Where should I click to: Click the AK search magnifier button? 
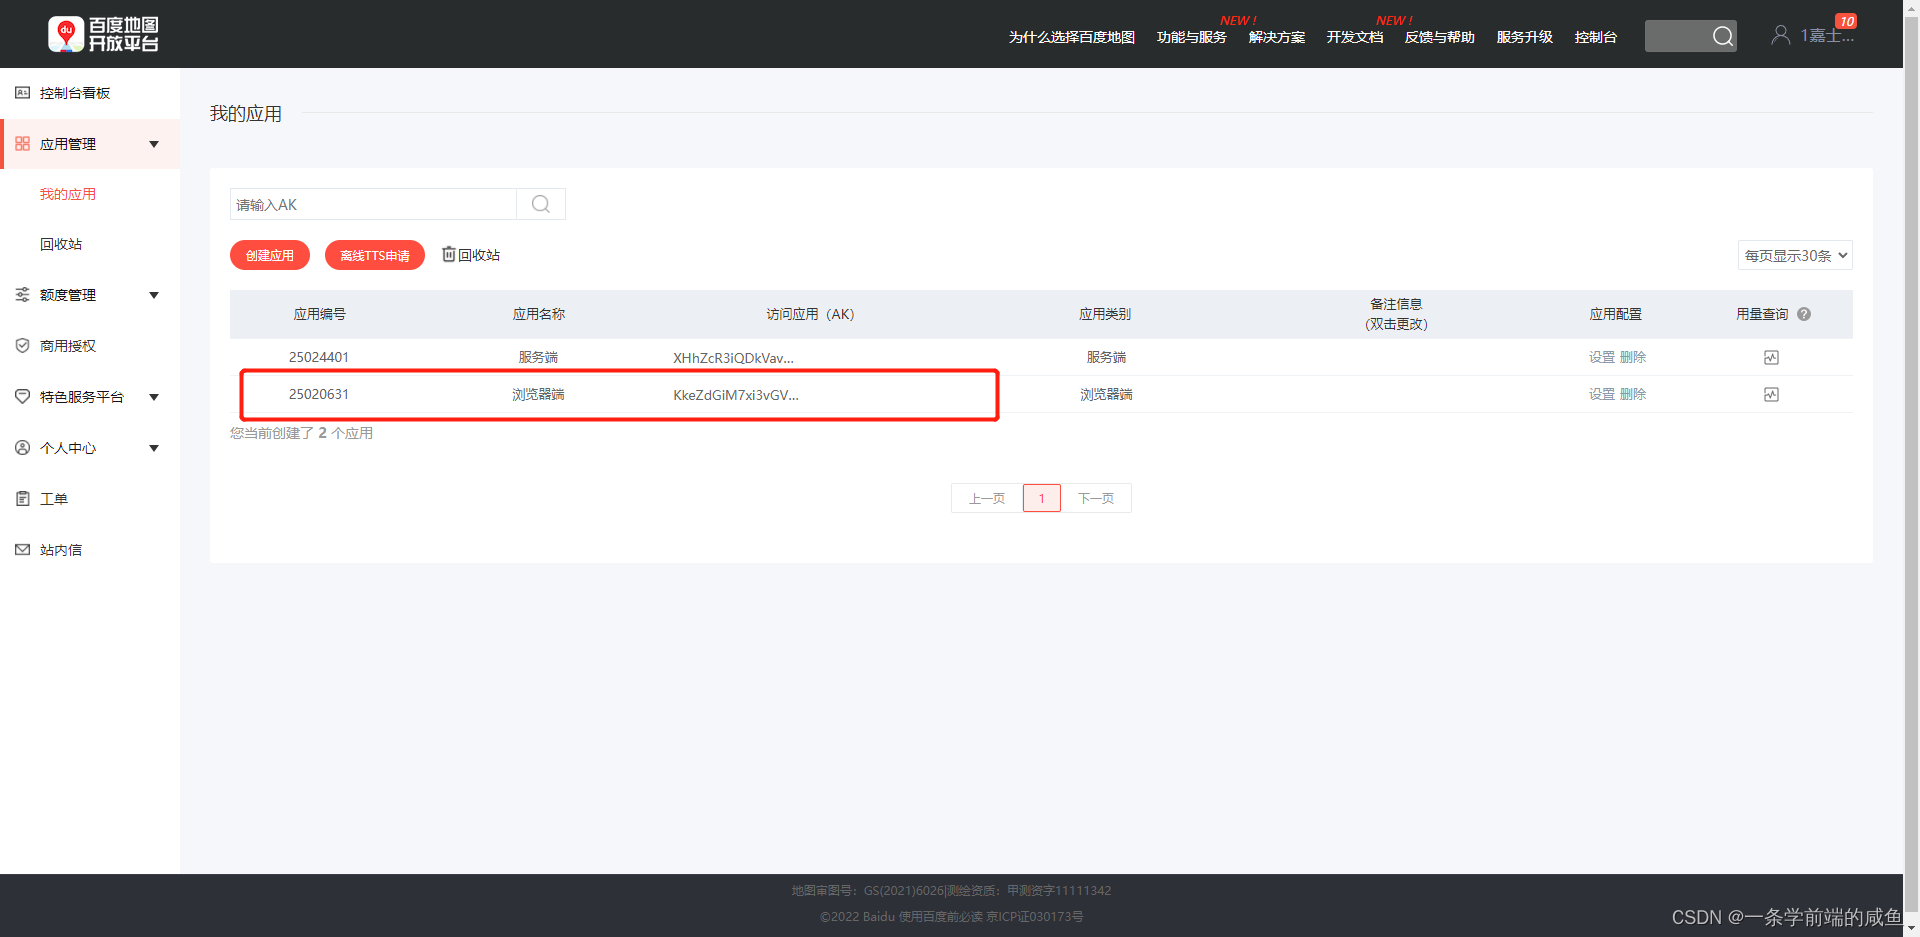pos(541,204)
